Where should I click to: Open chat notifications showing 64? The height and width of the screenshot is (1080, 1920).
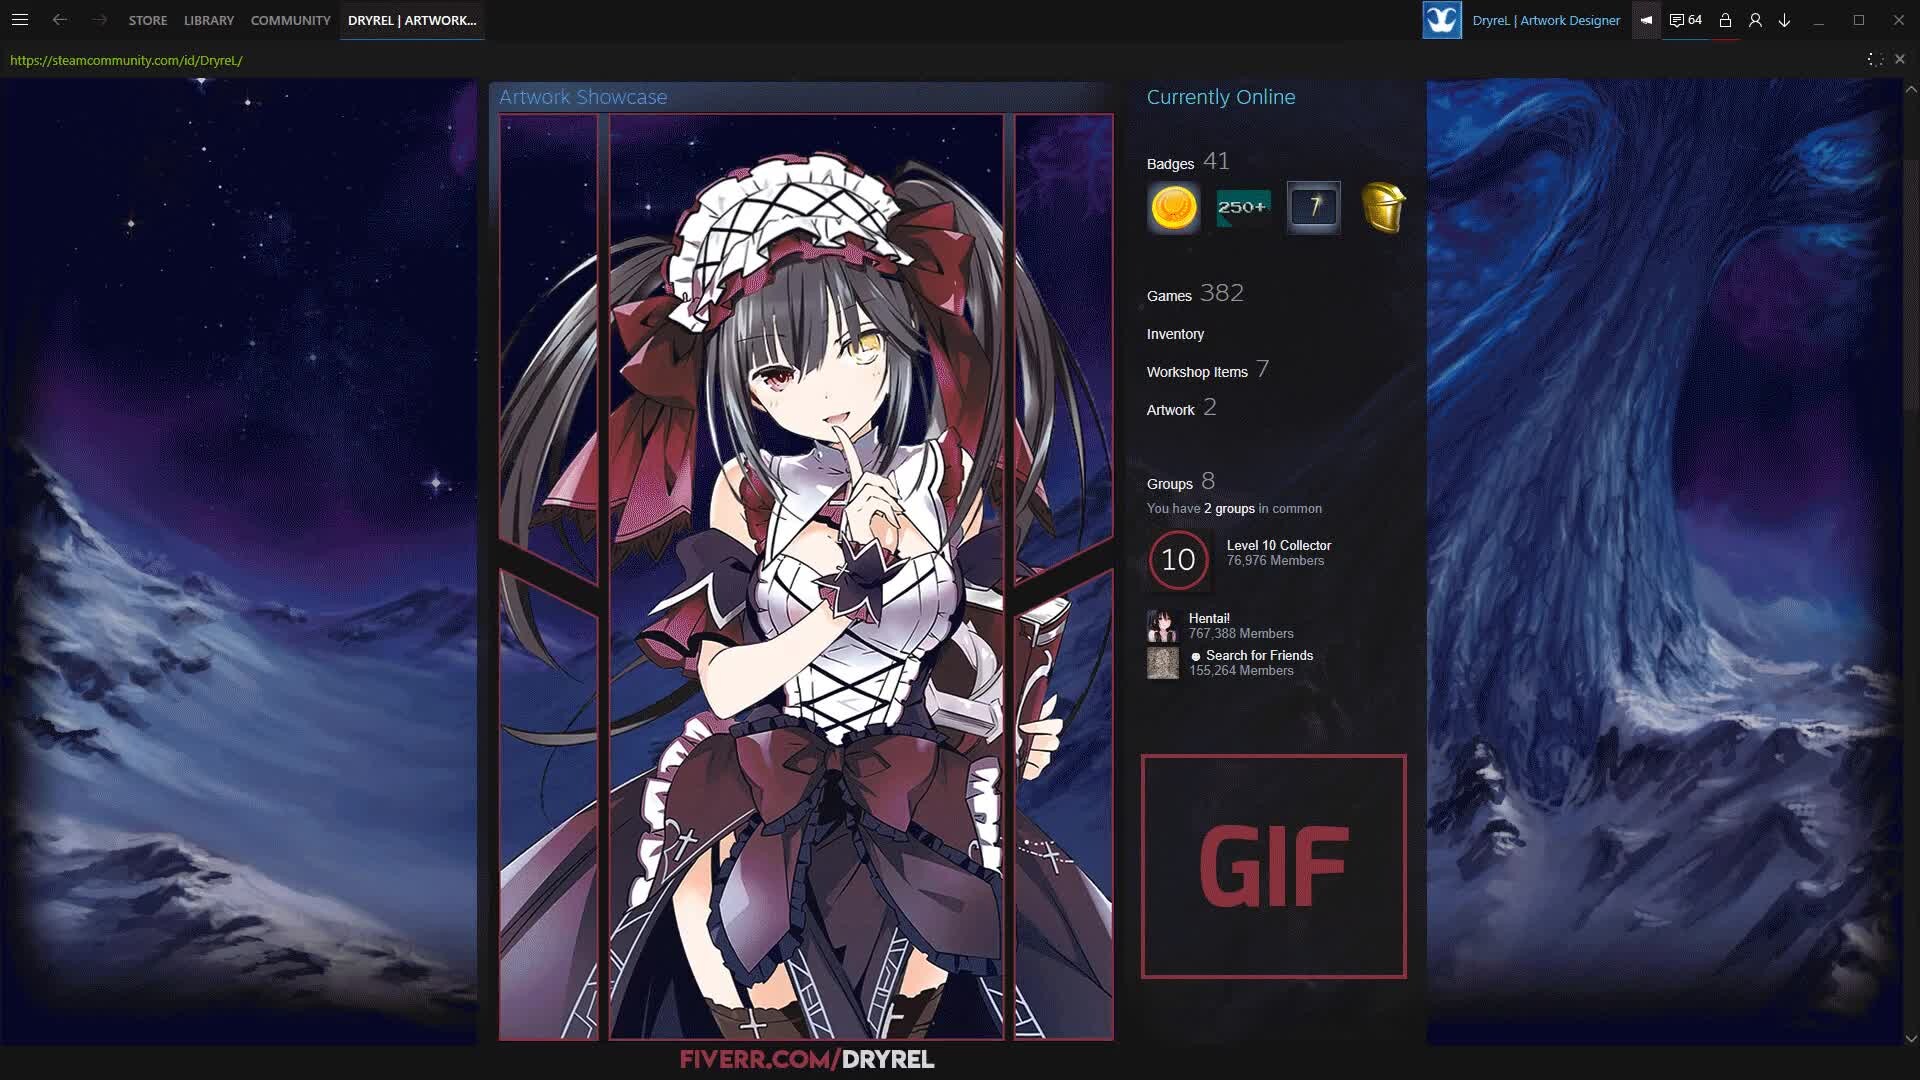(1686, 20)
